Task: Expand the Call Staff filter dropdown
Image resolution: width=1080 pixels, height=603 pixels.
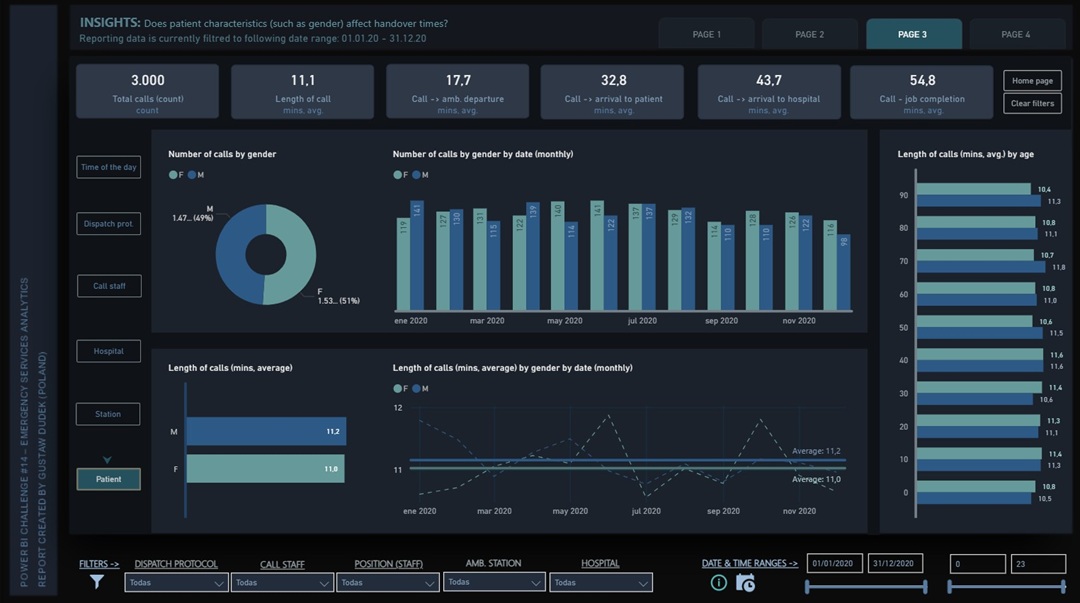Action: pos(282,582)
